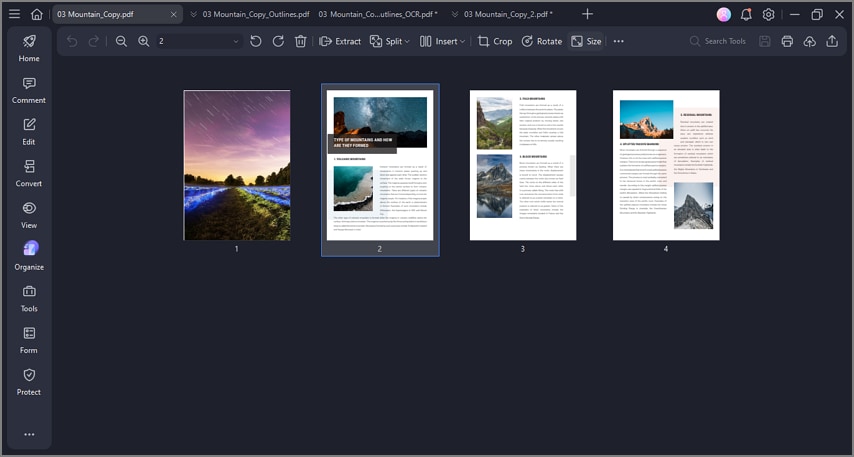Image resolution: width=854 pixels, height=457 pixels.
Task: Close the 03 Mountain_Copy.pdf tab
Action: (x=173, y=15)
